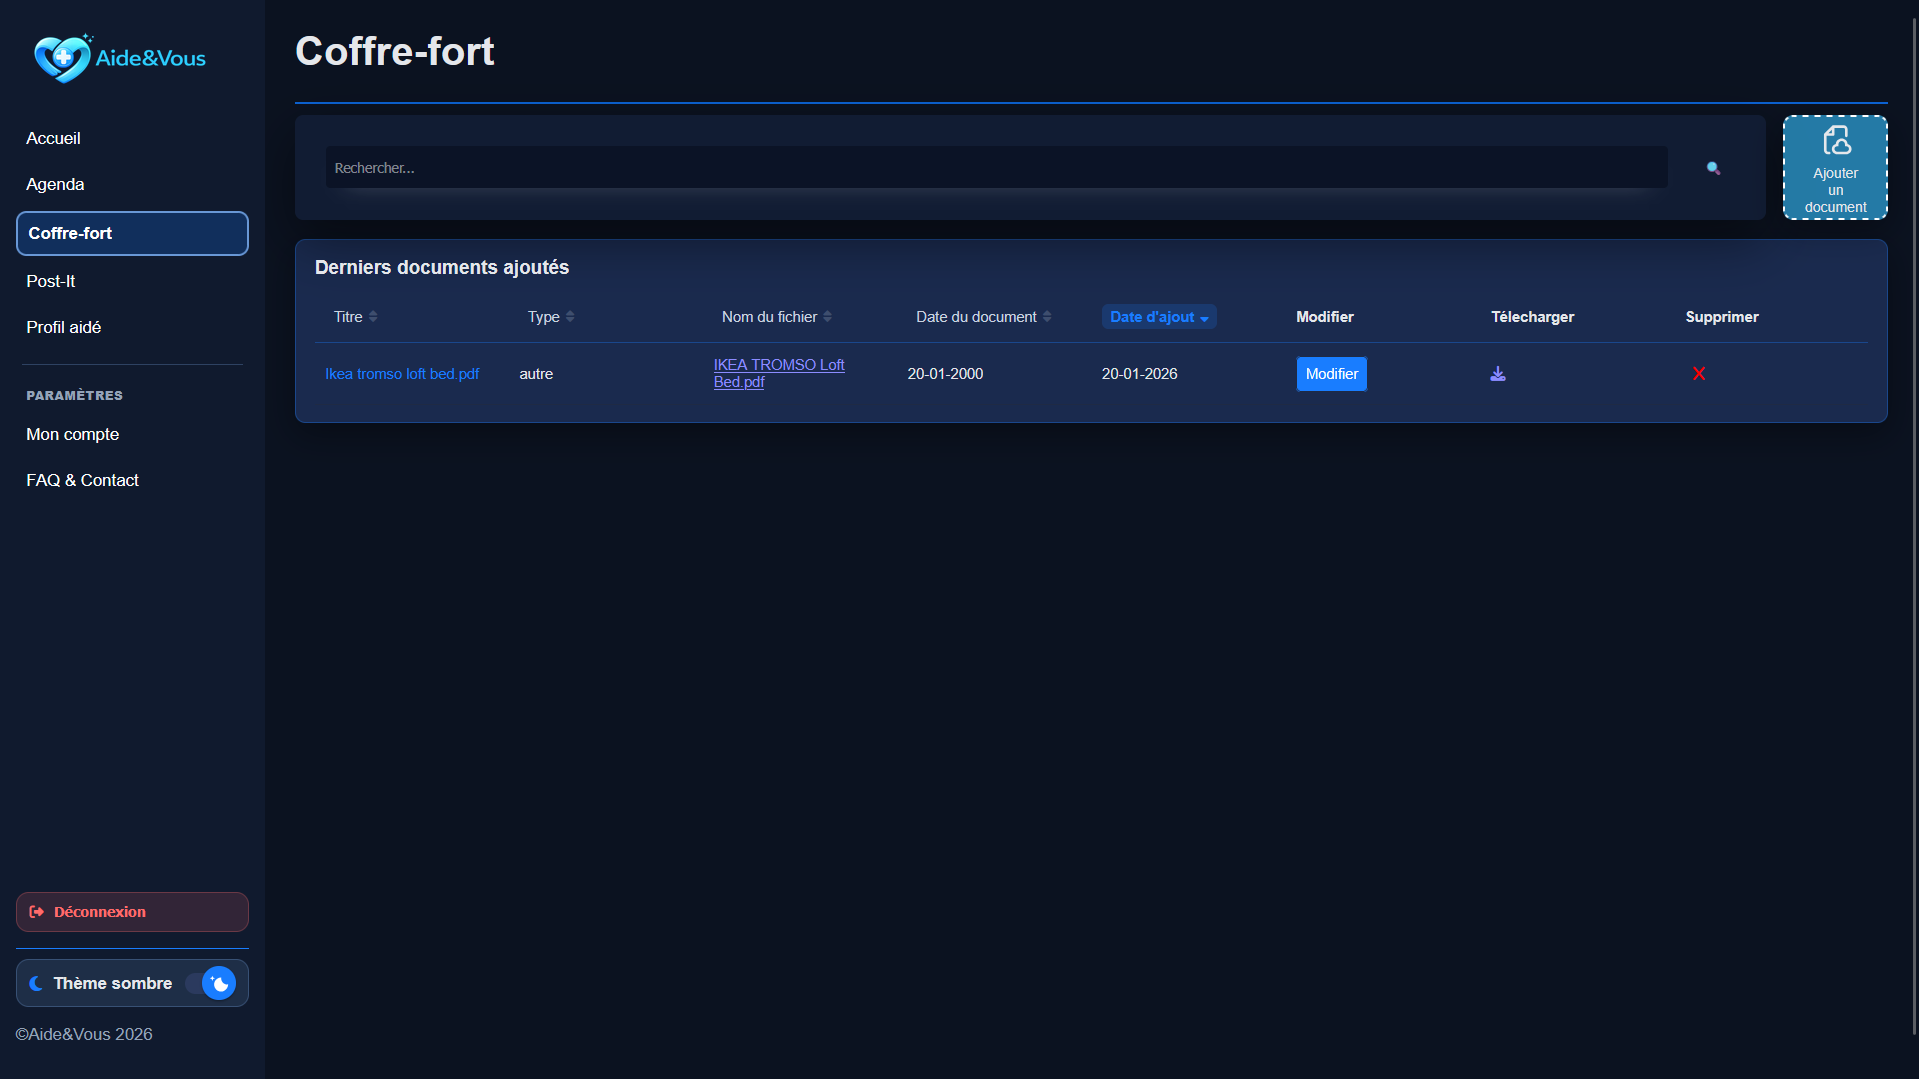Open the Post-It section
Viewport: 1919px width, 1079px height.
[x=50, y=281]
